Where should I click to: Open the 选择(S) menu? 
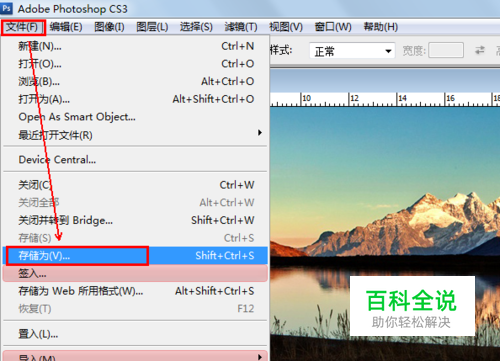tap(196, 27)
